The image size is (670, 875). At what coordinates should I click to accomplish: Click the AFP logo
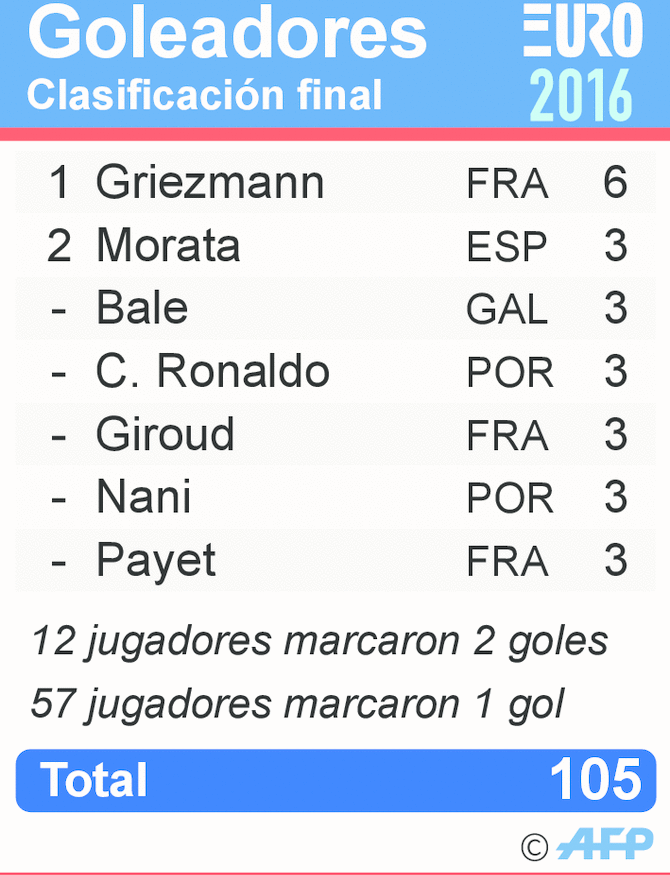pos(604,845)
